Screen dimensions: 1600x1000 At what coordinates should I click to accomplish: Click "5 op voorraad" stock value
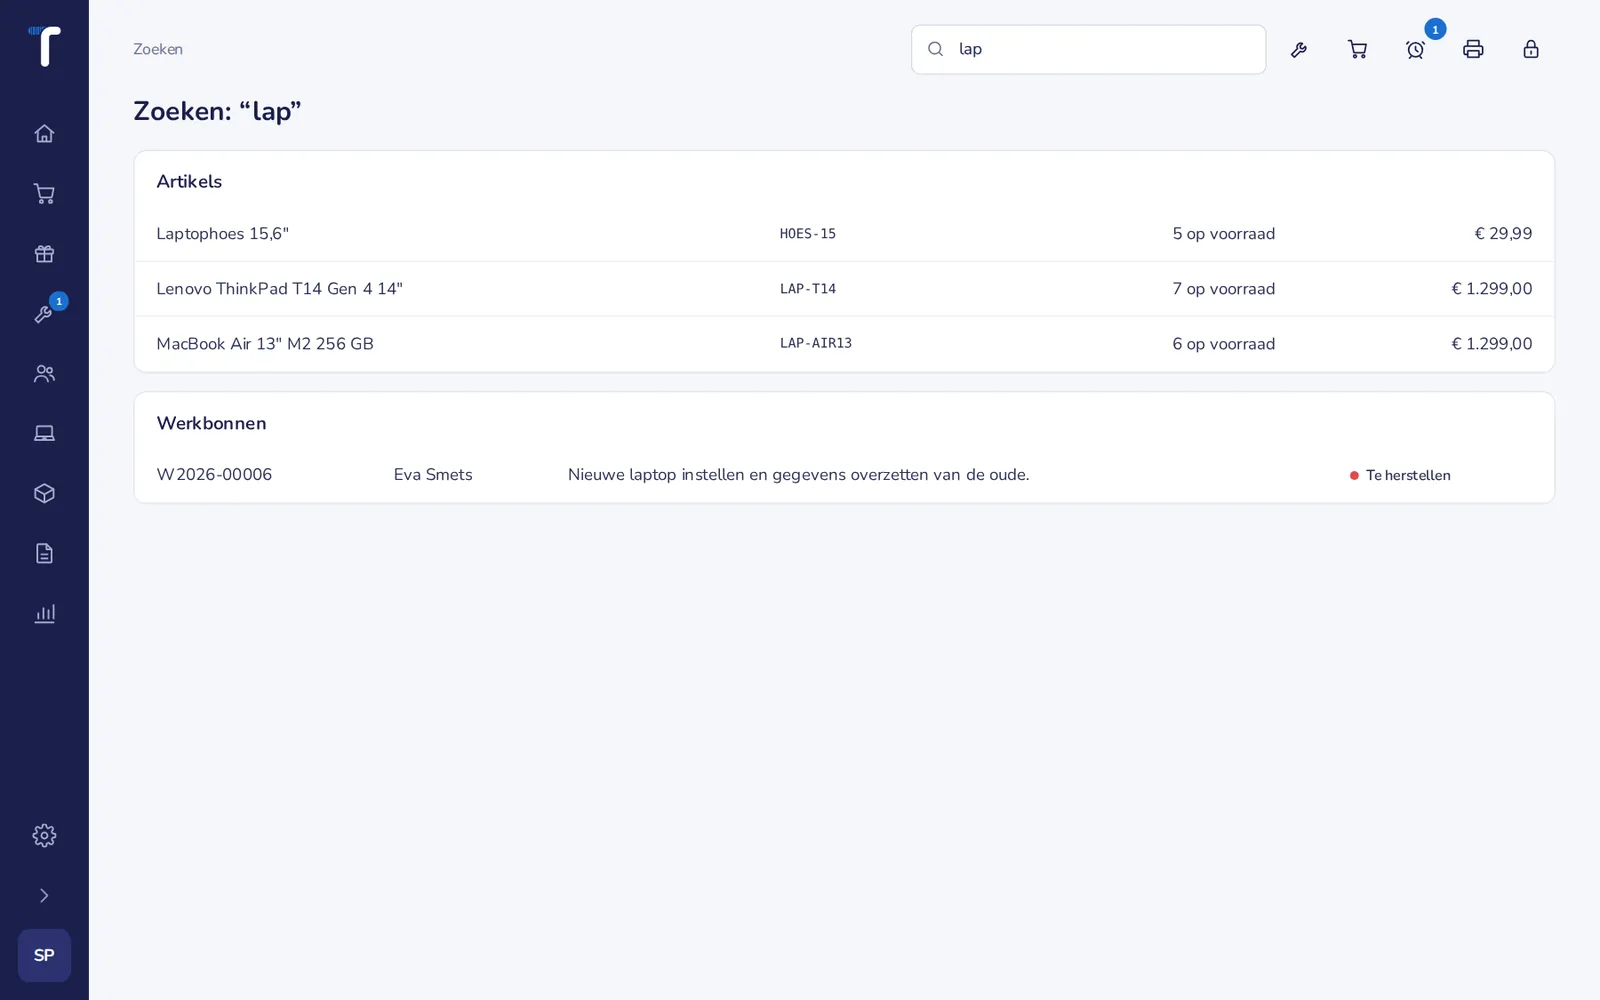click(1224, 234)
